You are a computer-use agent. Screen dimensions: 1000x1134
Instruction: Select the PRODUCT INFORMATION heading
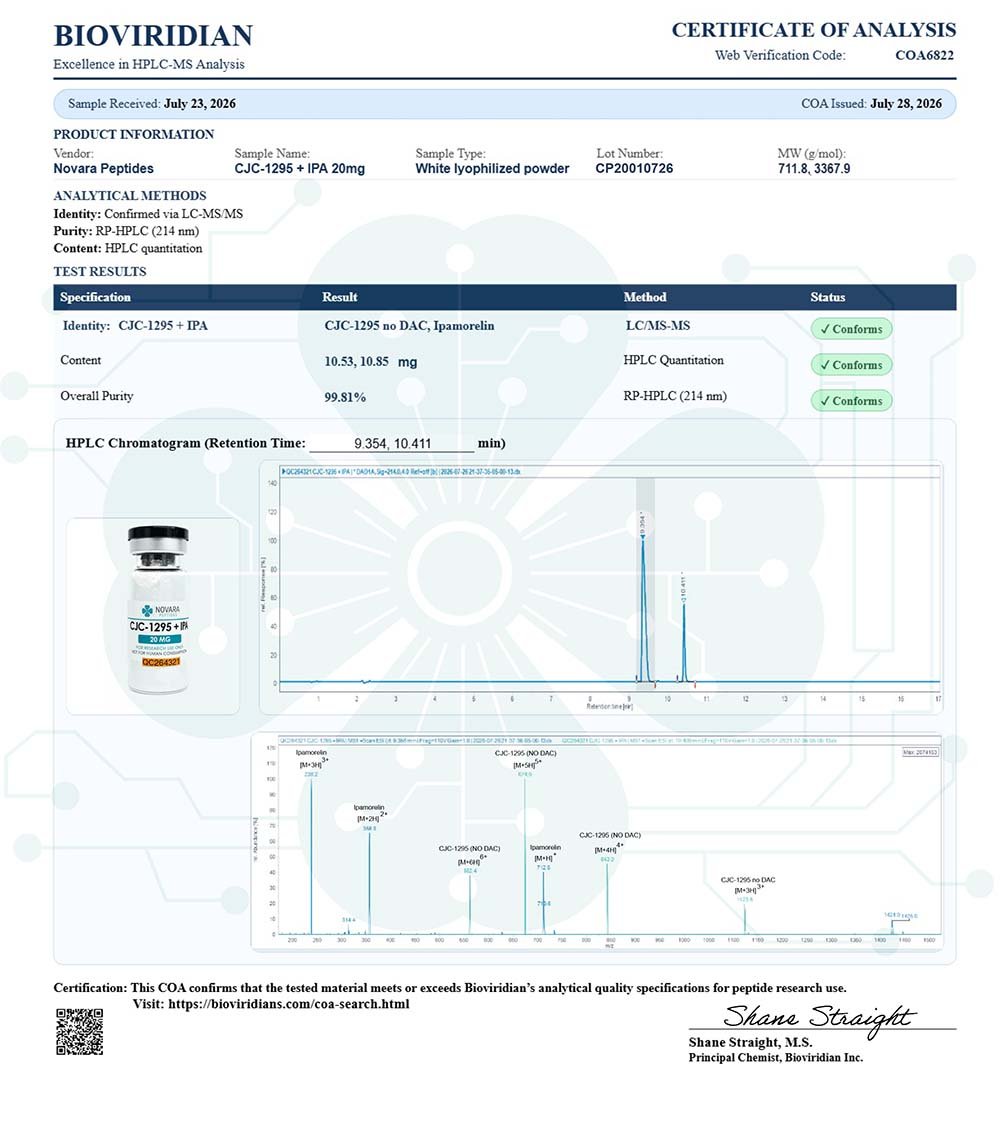[134, 135]
